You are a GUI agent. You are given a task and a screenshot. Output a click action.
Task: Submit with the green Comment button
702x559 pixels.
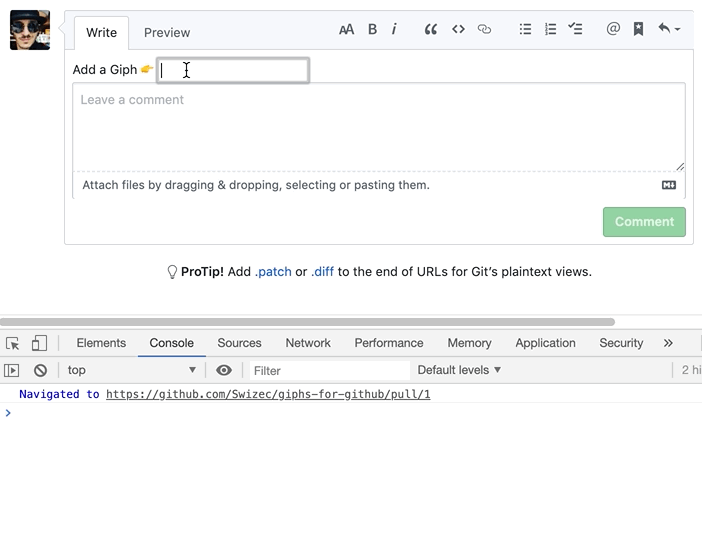[x=644, y=222]
